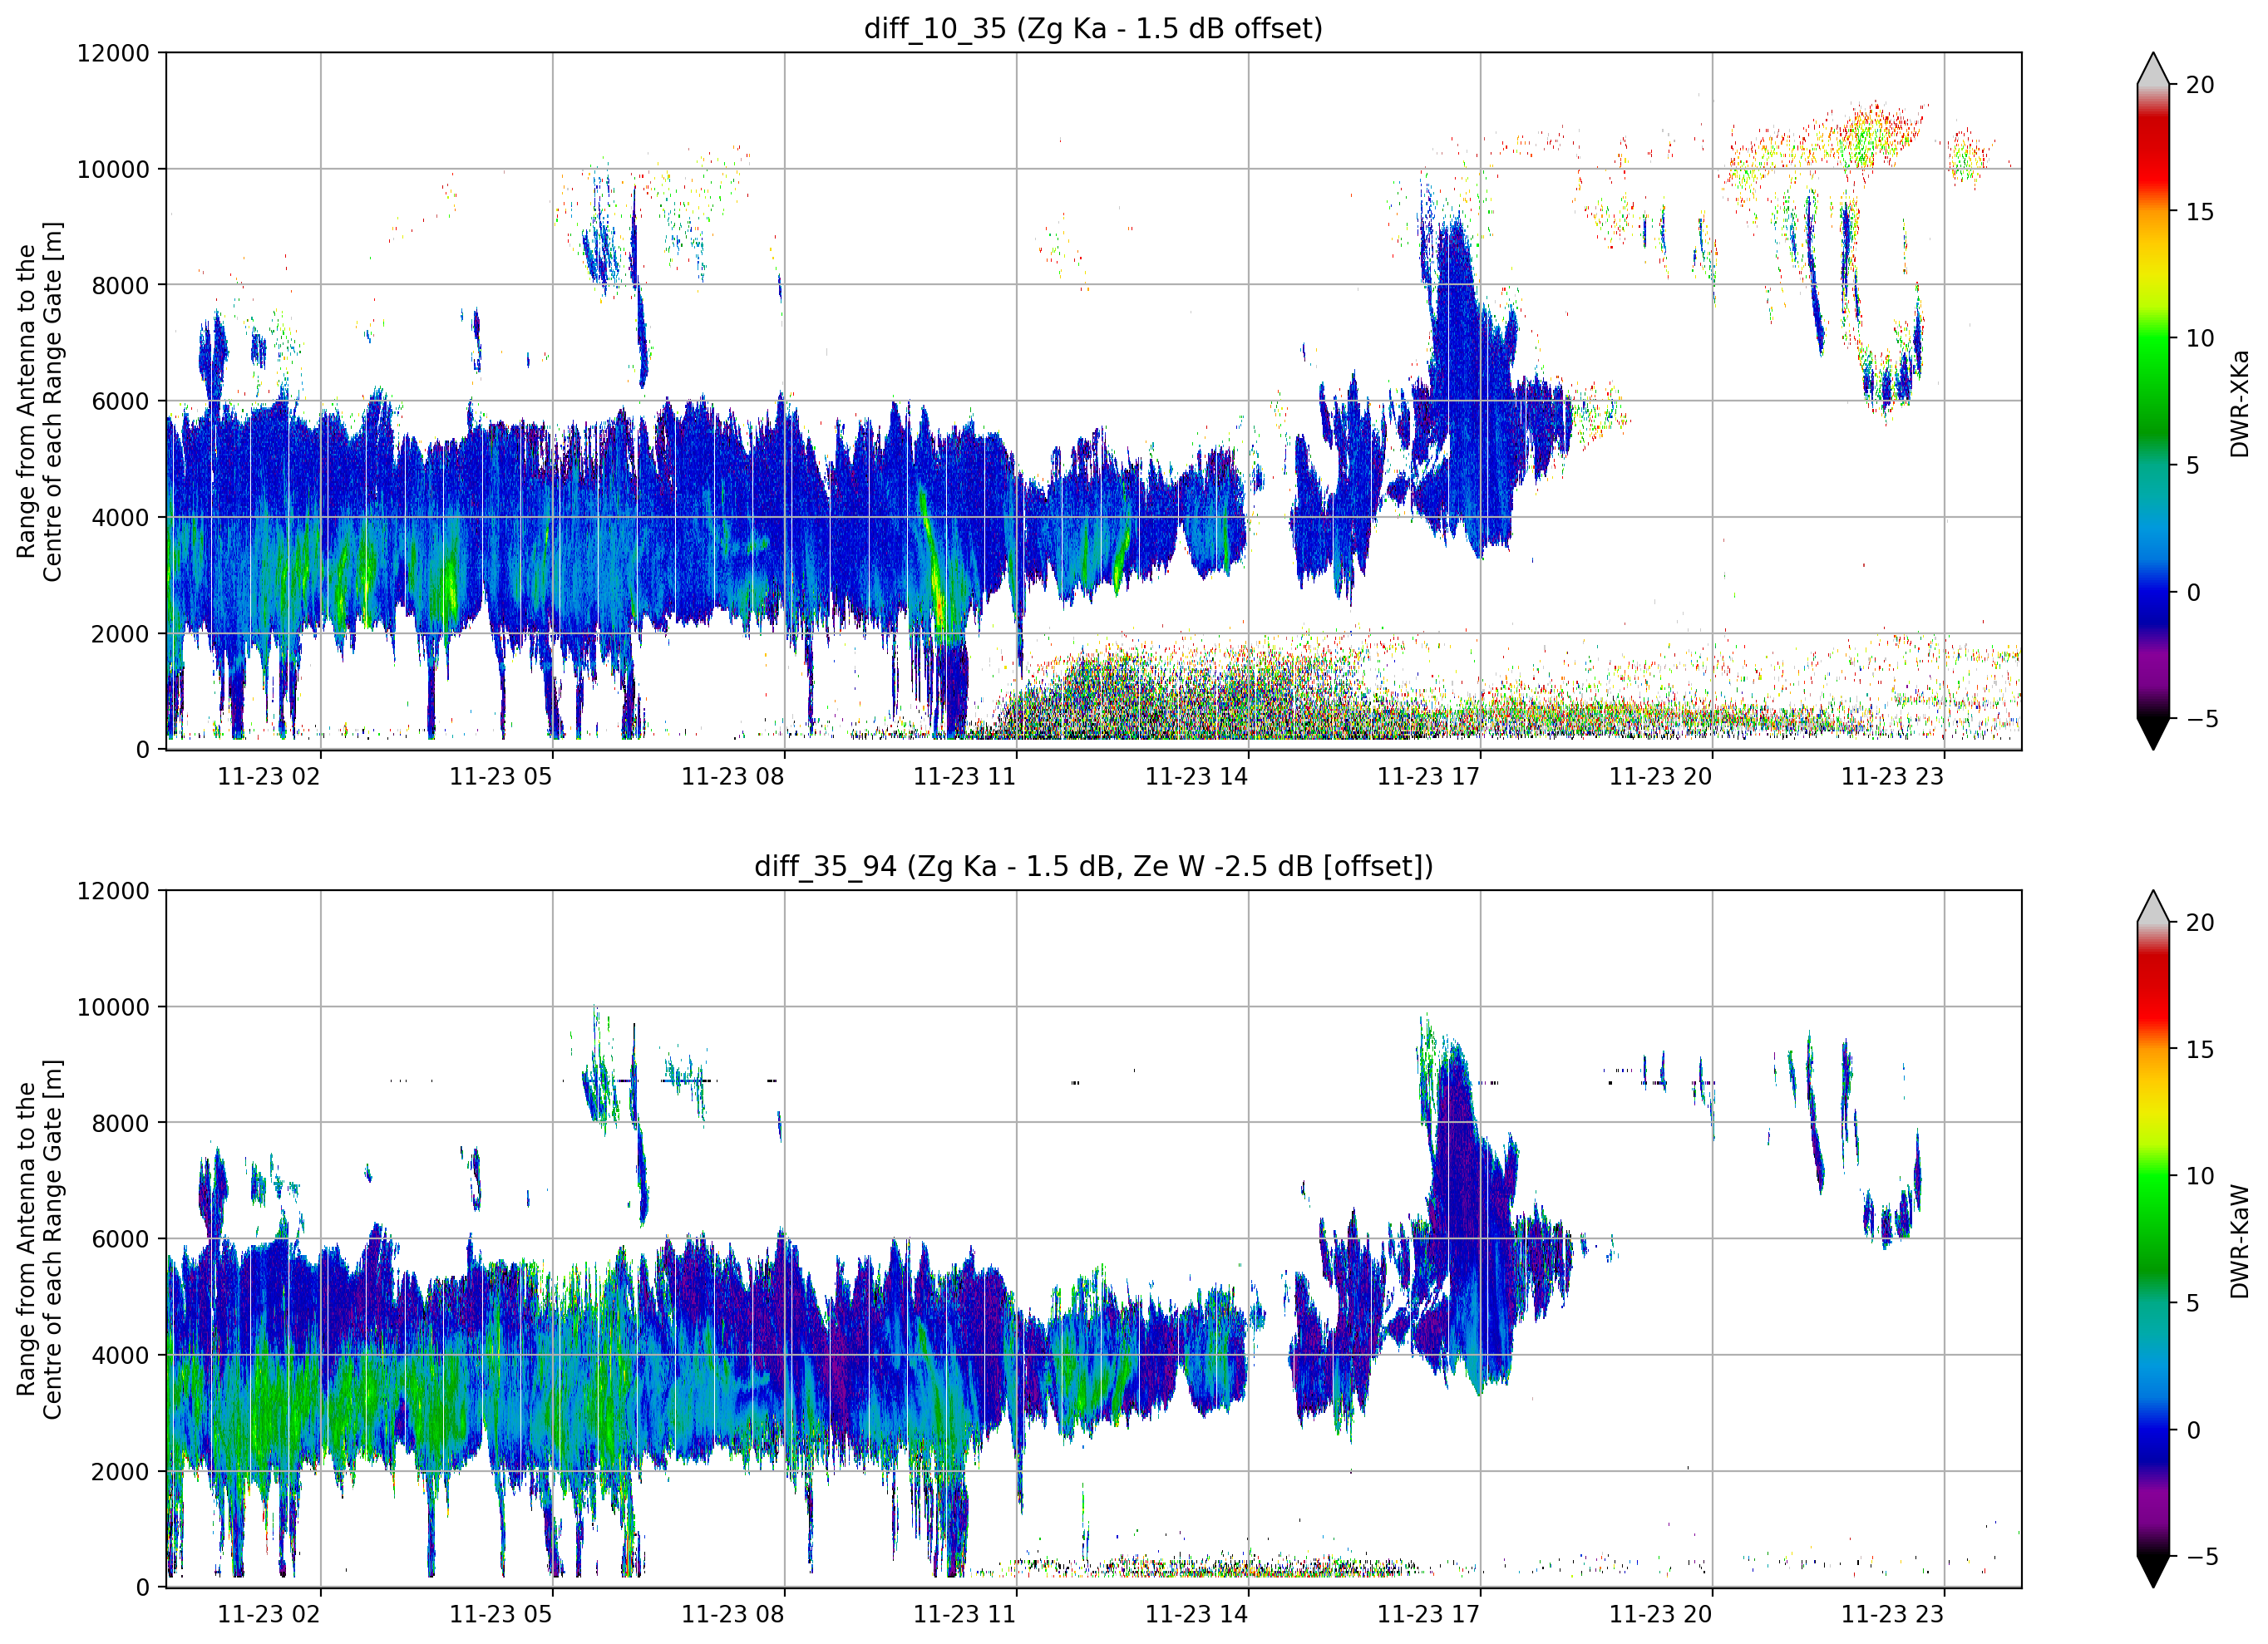Click the 11-23 14 tick on top plot
The width and height of the screenshot is (2268, 1644).
click(x=1196, y=776)
